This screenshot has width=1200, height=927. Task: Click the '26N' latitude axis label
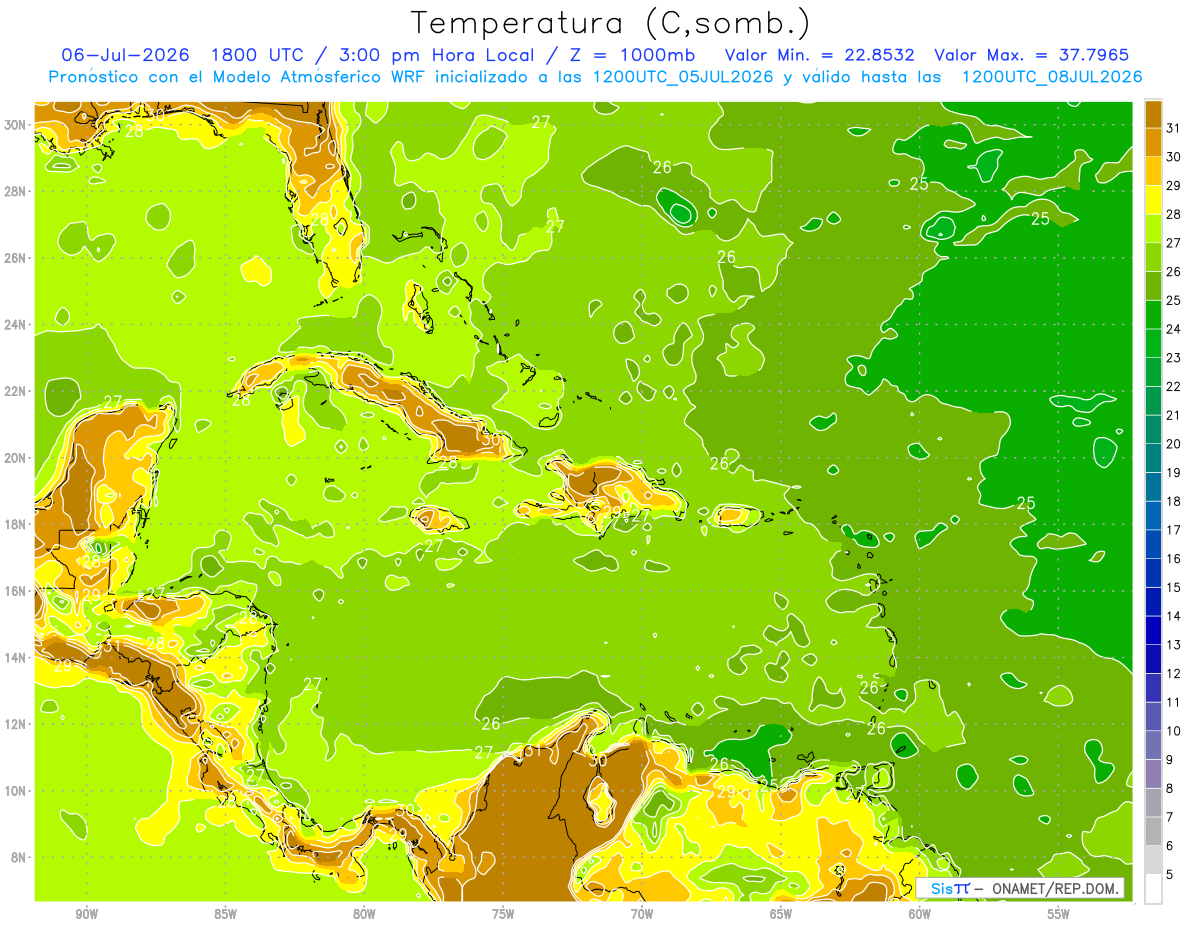[x=17, y=257]
